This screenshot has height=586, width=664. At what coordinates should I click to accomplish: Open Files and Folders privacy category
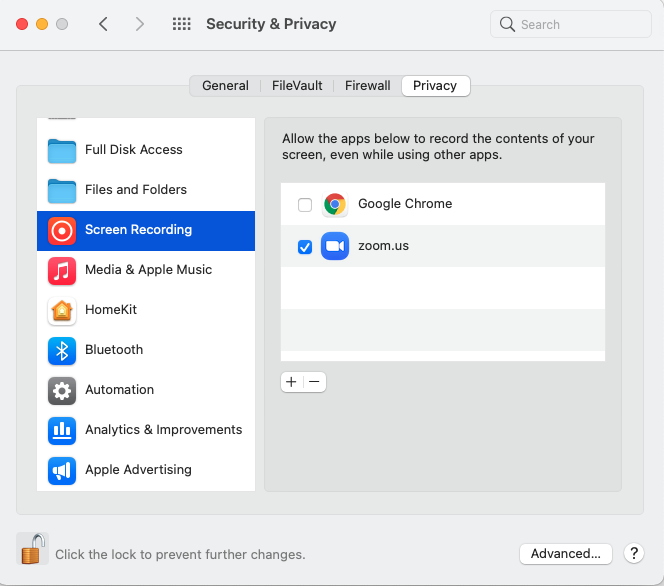pyautogui.click(x=135, y=190)
